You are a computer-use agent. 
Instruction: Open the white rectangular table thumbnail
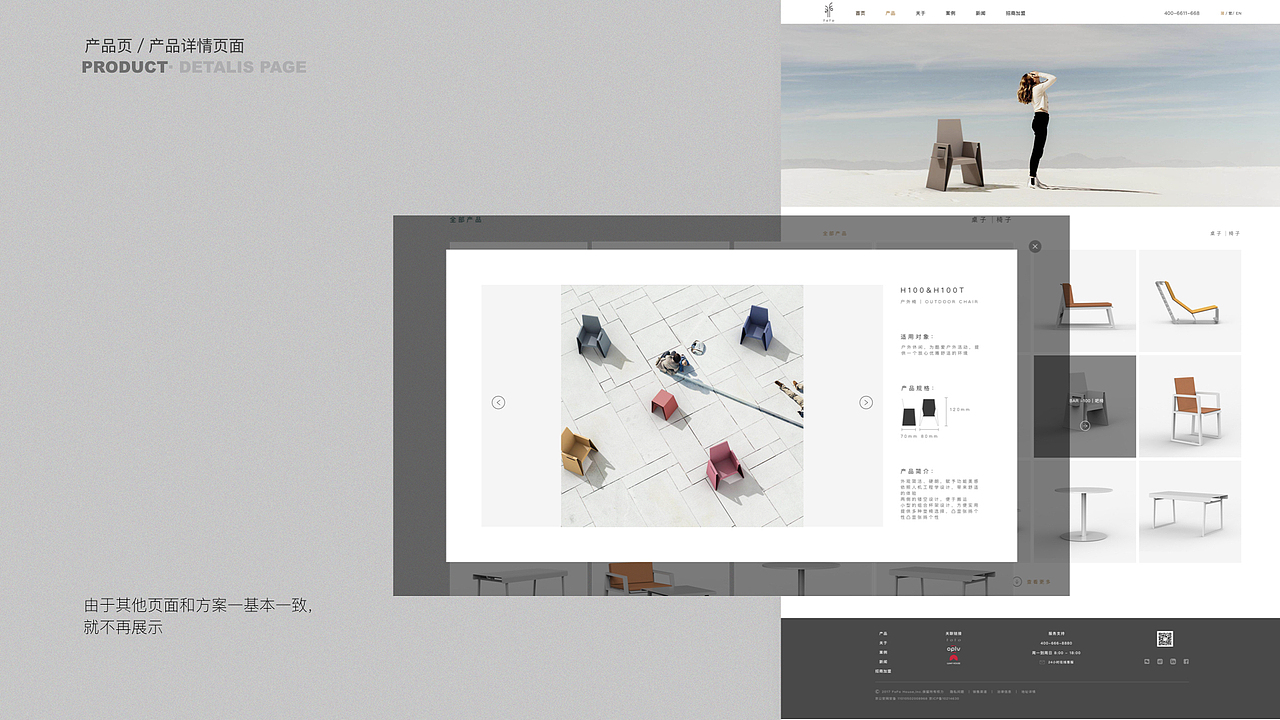(x=1190, y=511)
